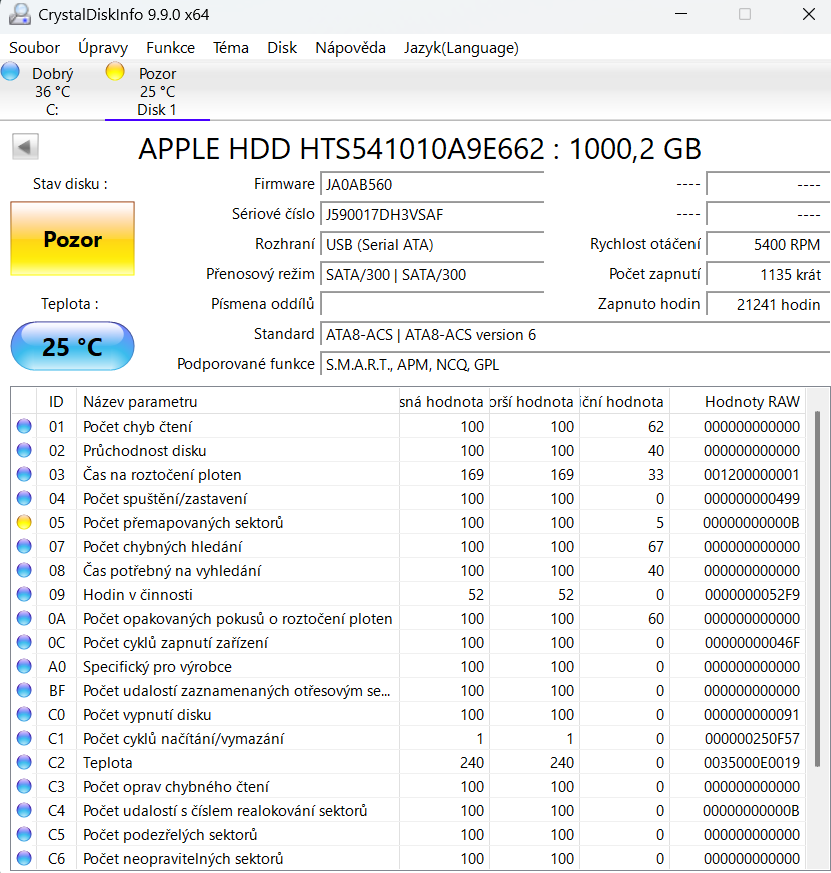831x873 pixels.
Task: Click the Hodnoty RAW column header
Action: tap(737, 401)
